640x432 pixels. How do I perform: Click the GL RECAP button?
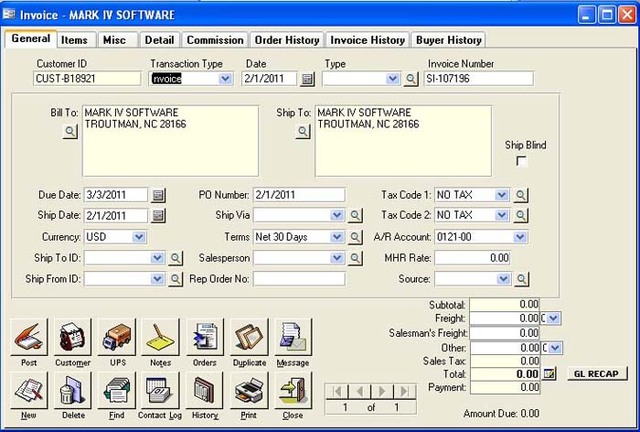click(x=597, y=374)
